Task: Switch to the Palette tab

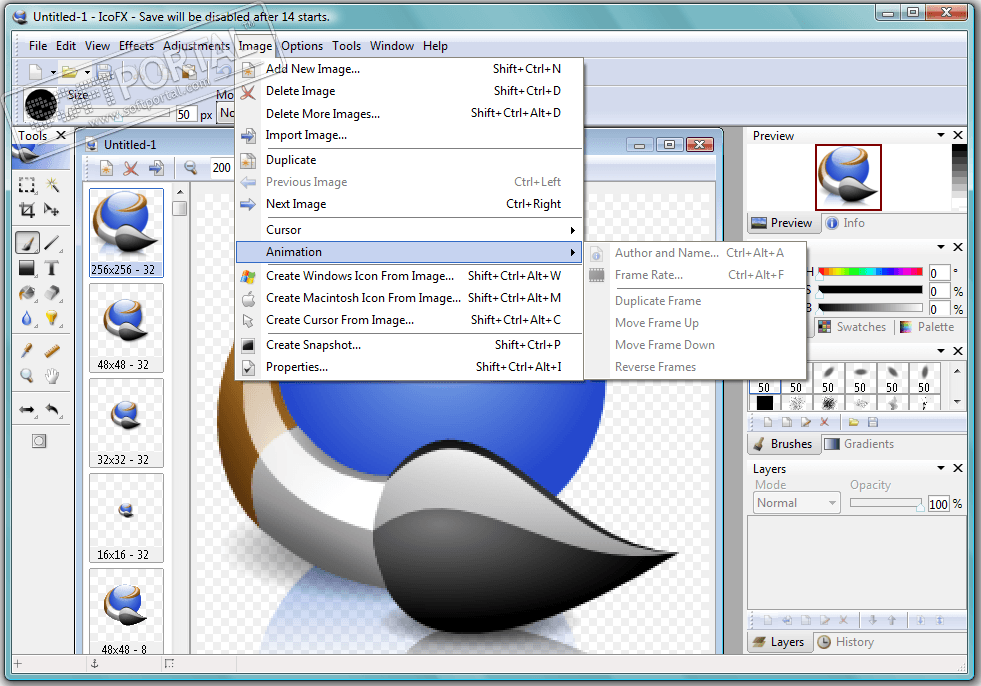Action: coord(927,327)
